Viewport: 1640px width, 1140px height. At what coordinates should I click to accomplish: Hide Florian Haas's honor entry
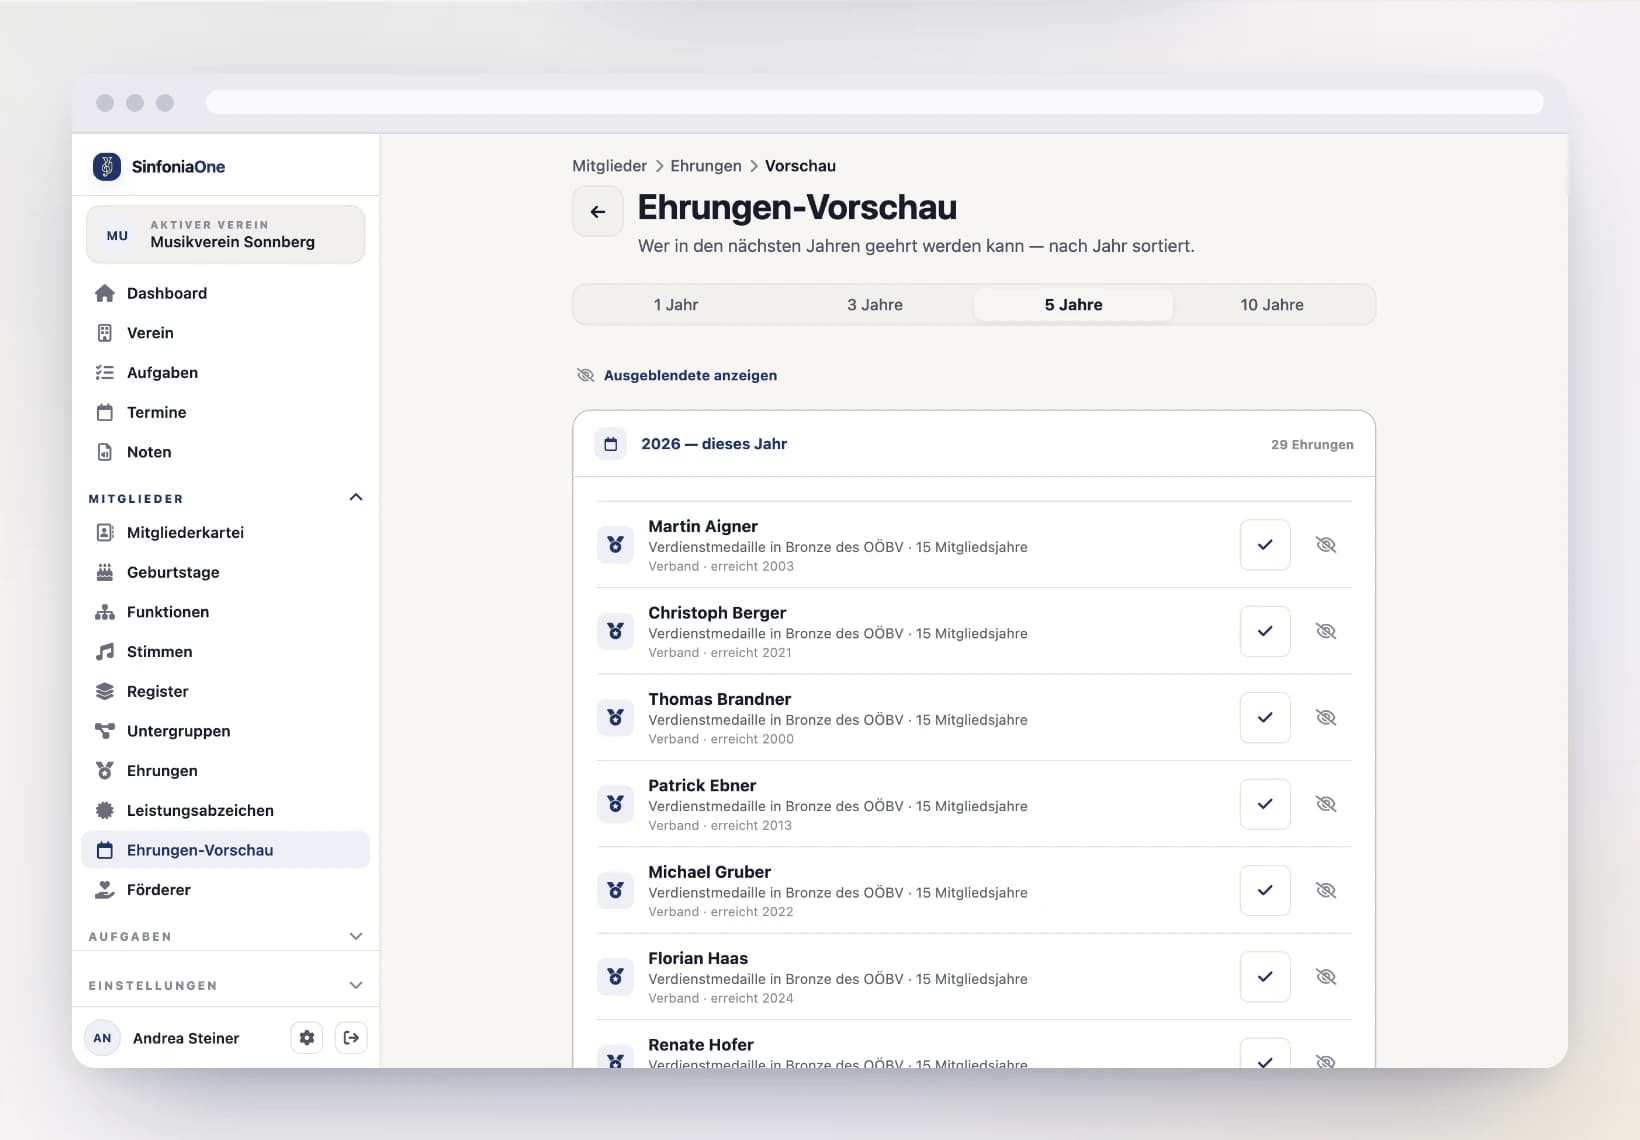1326,977
